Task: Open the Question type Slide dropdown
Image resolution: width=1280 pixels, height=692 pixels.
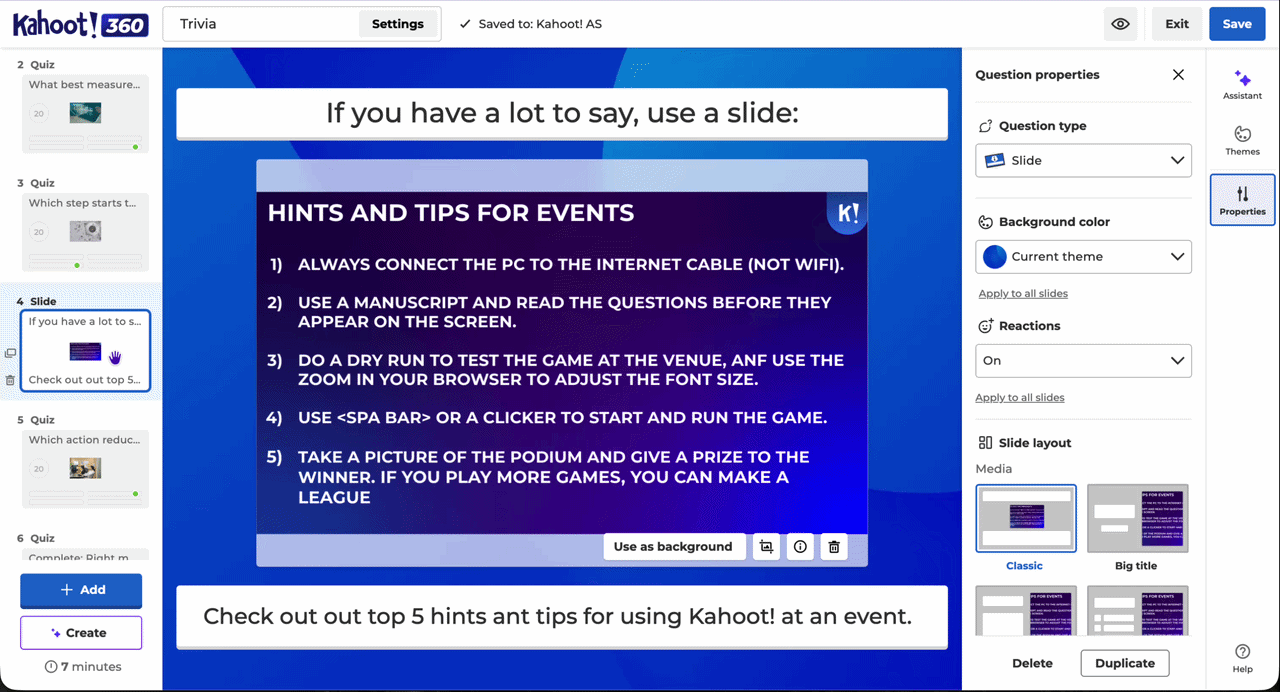Action: pyautogui.click(x=1083, y=160)
